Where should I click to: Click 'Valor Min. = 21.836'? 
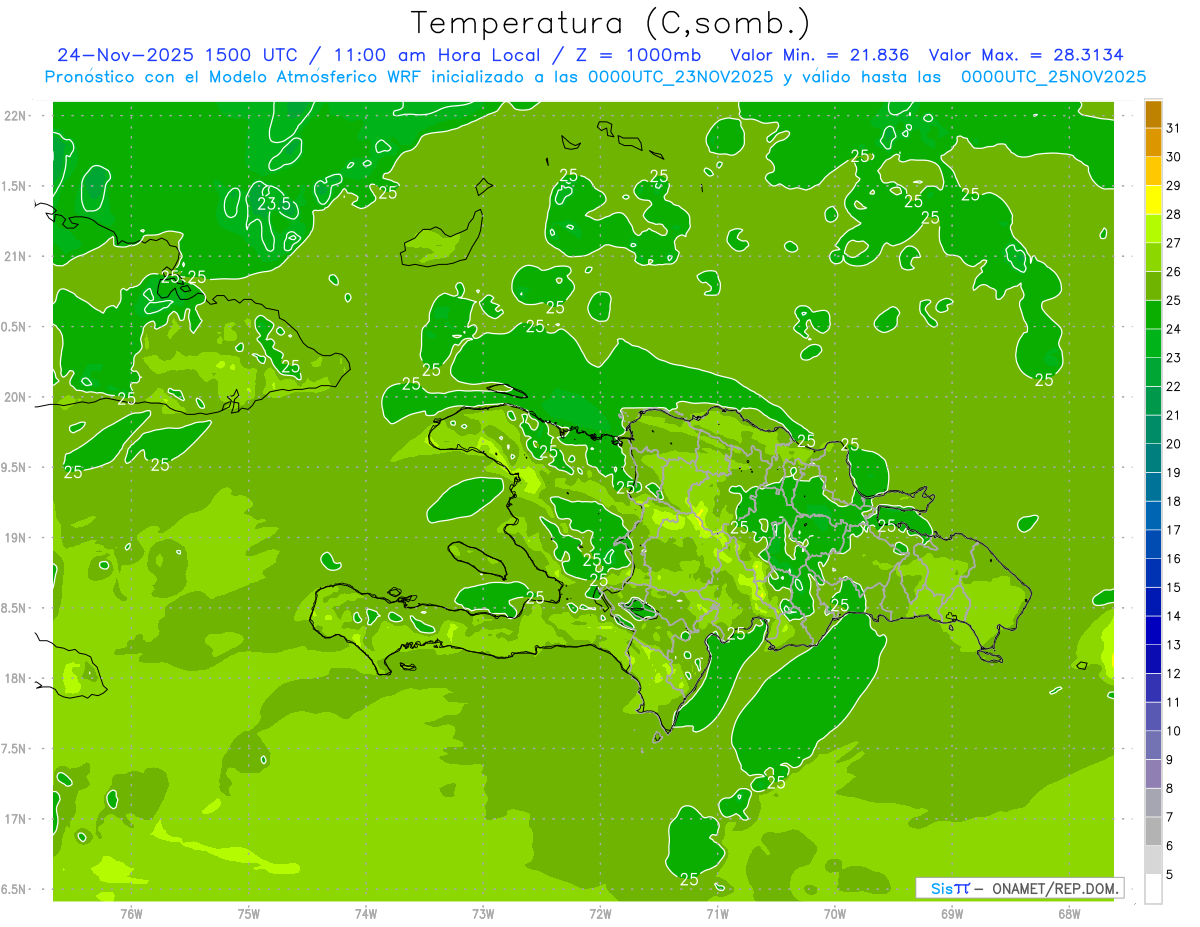click(x=820, y=55)
